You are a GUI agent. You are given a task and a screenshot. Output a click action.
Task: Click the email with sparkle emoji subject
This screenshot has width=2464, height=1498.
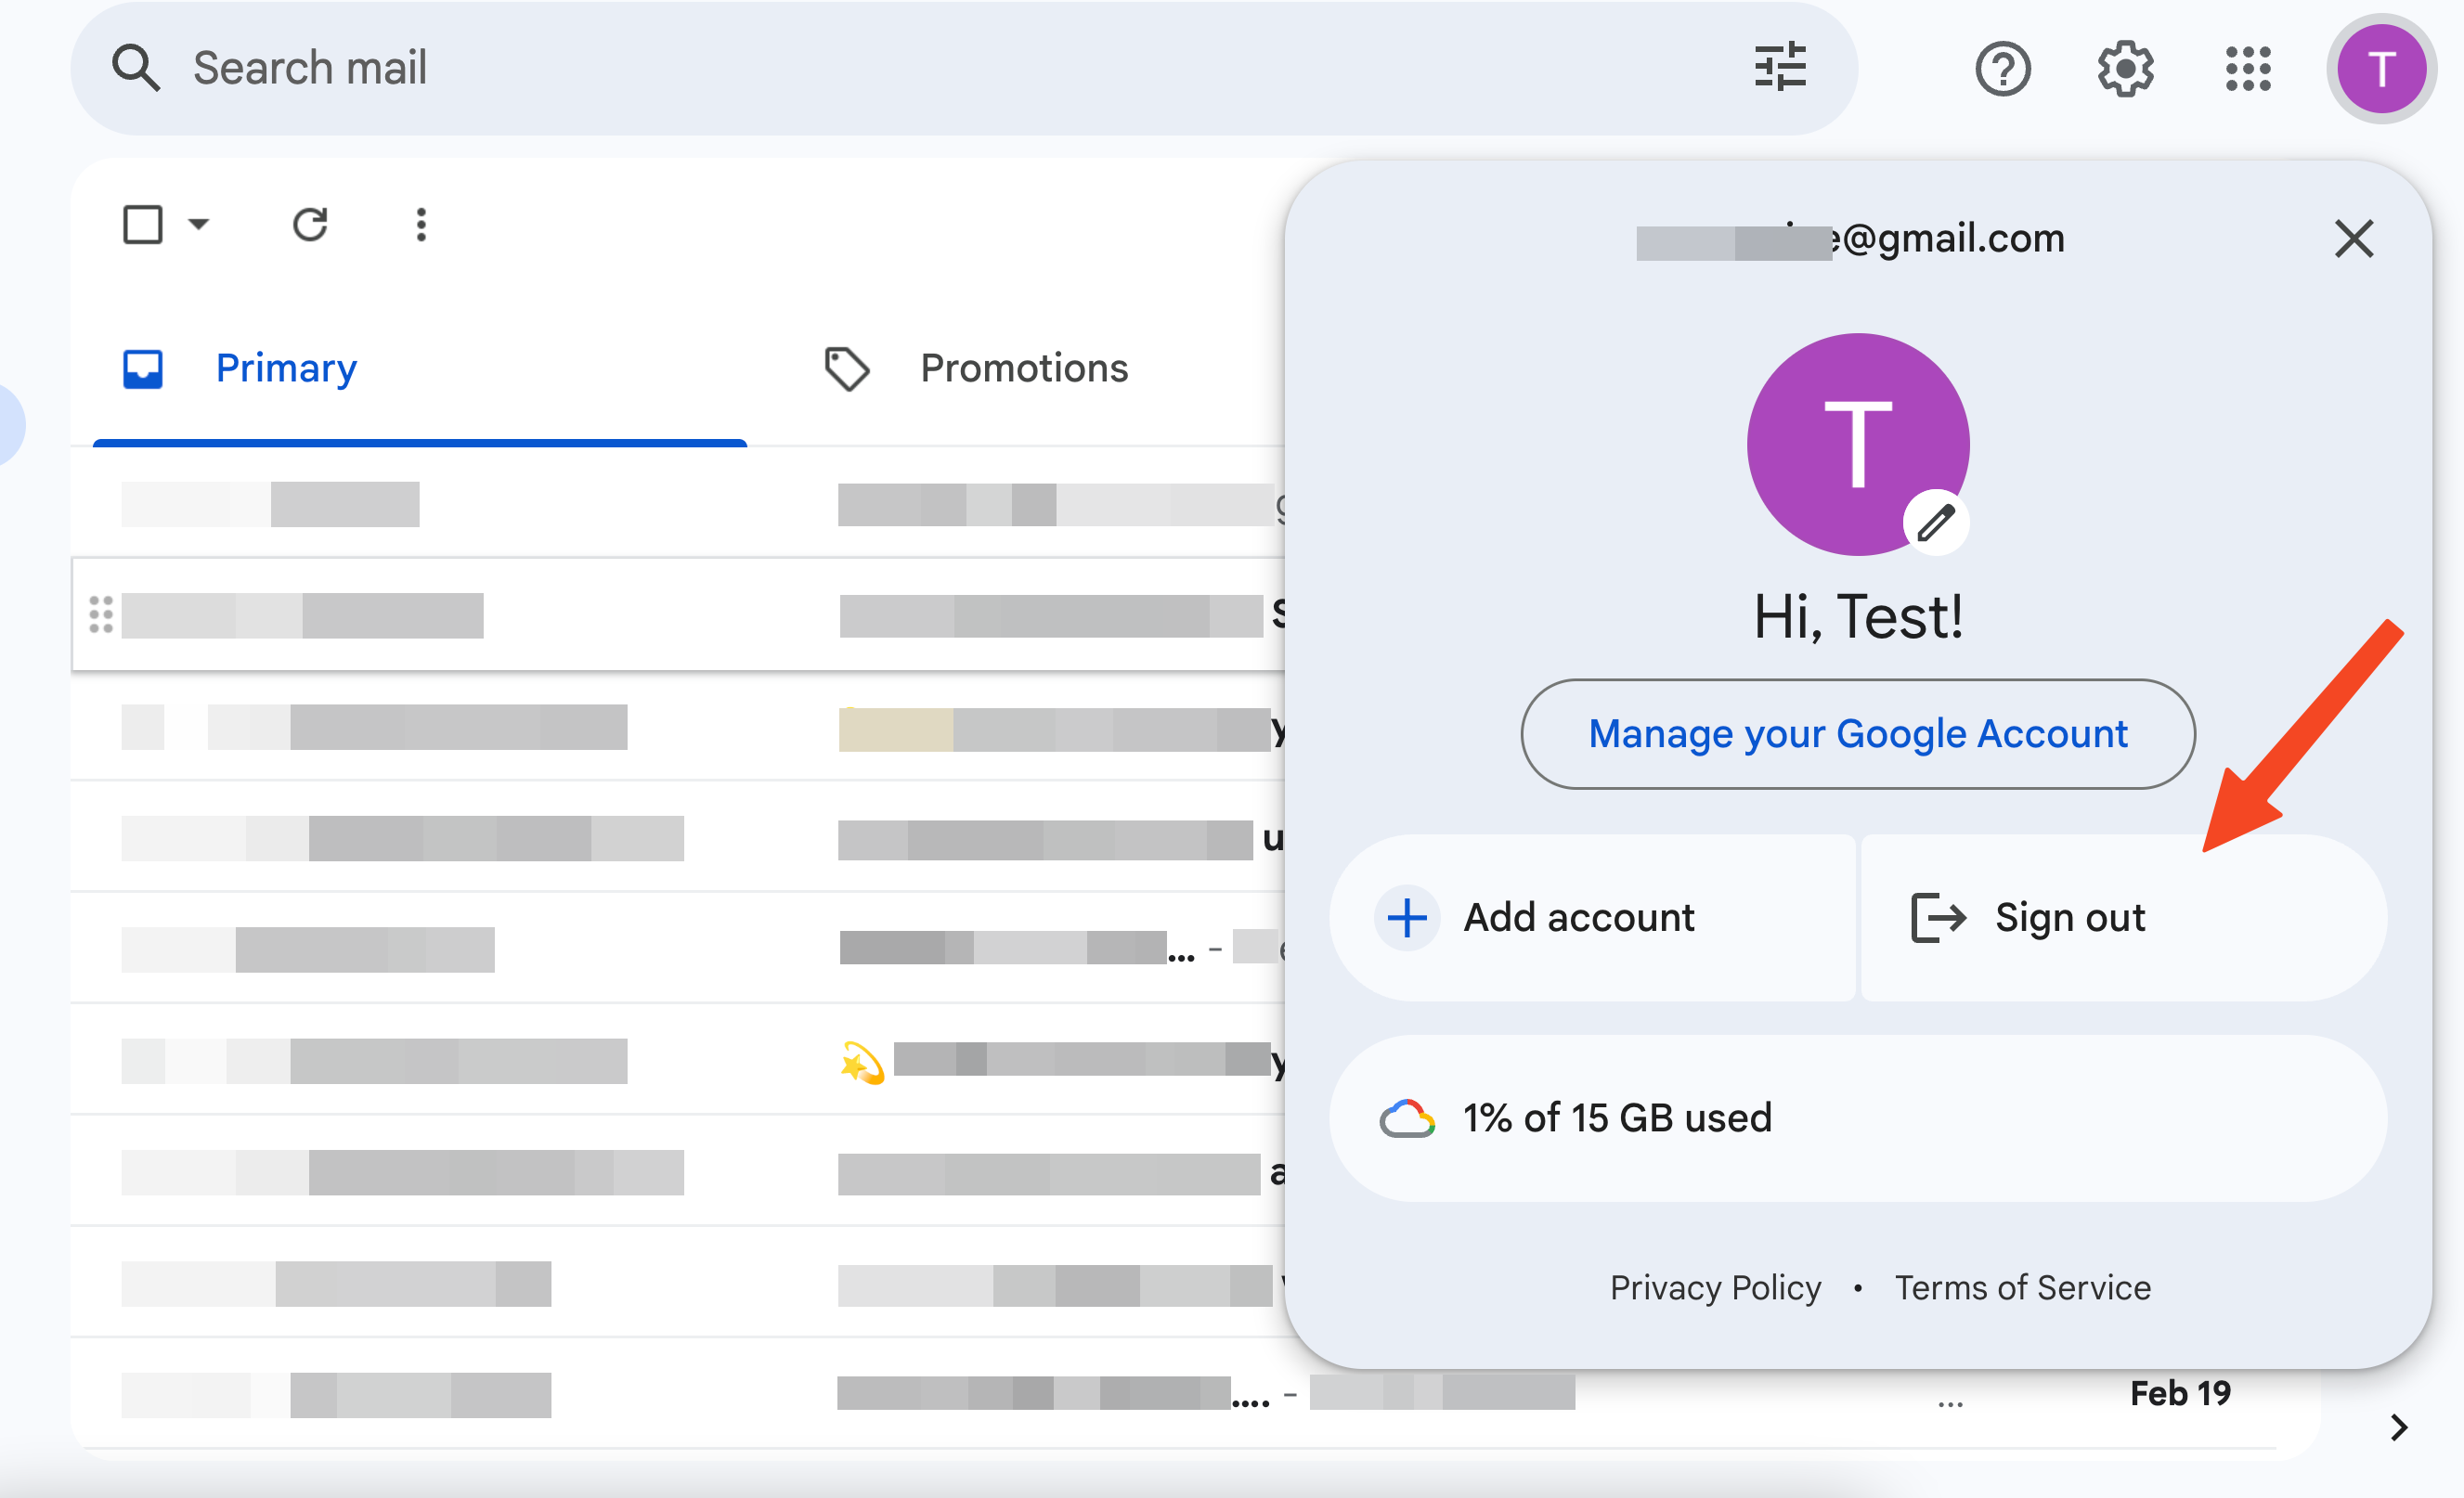point(676,1060)
